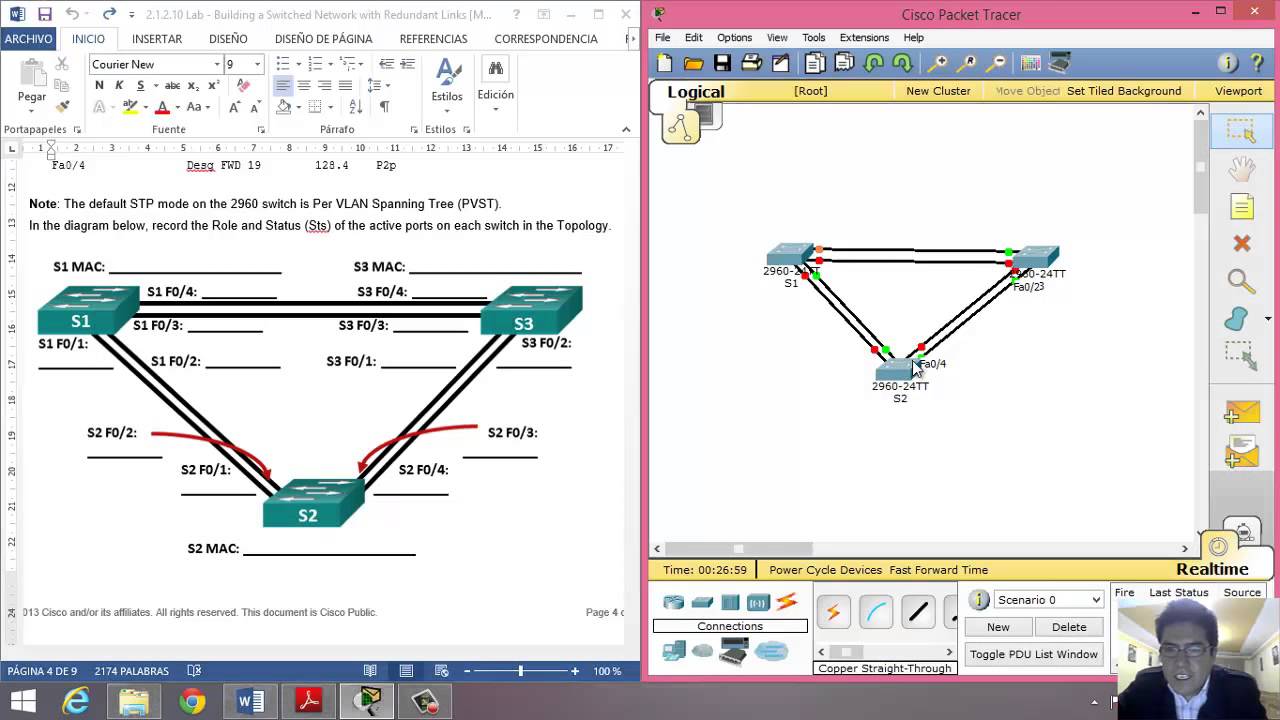This screenshot has height=720, width=1280.
Task: Pick console light-blue cable
Action: [x=875, y=612]
